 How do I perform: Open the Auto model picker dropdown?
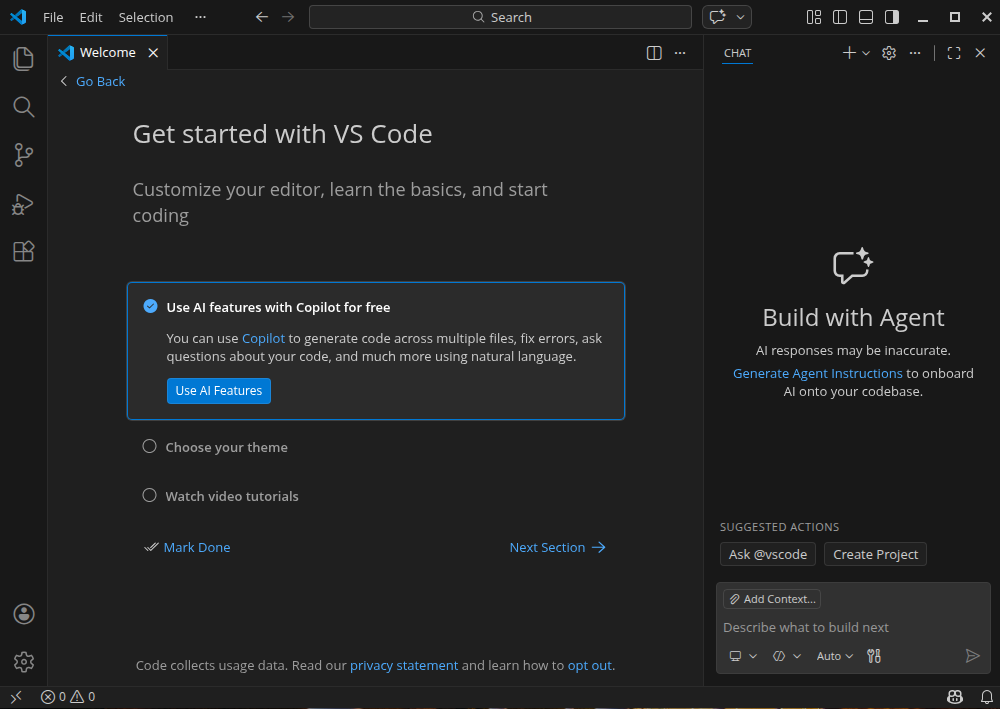point(834,656)
